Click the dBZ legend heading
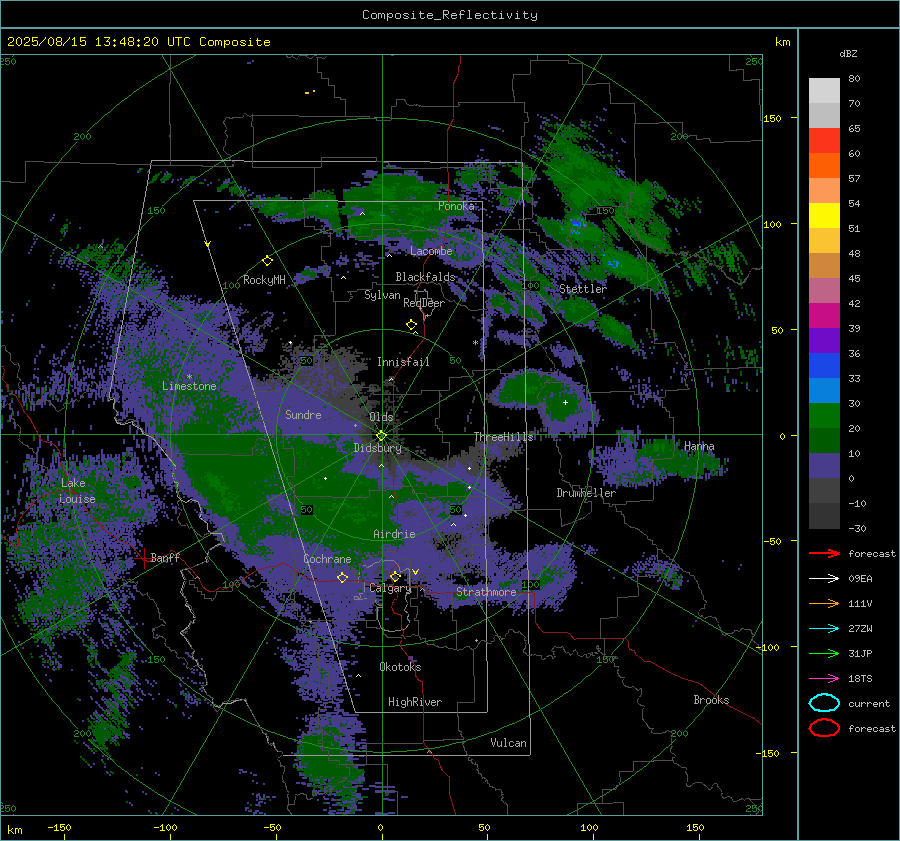900x841 pixels. coord(848,53)
